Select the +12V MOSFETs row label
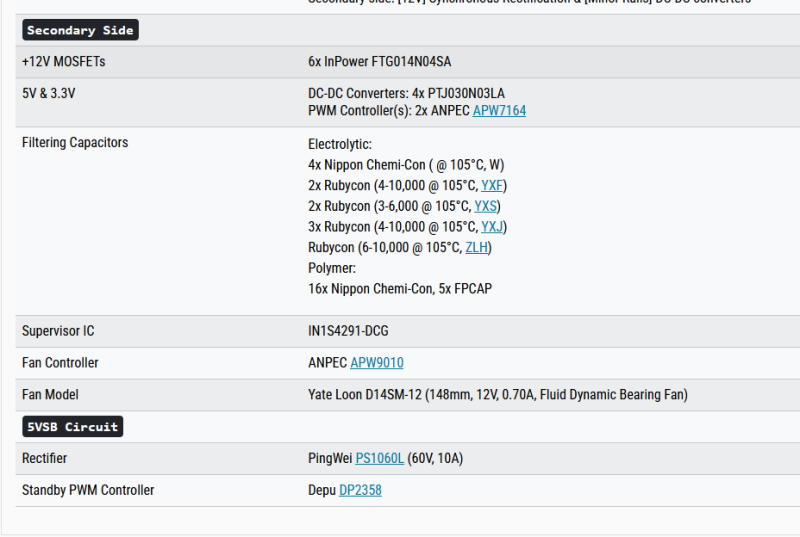Viewport: 800px width, 537px height. click(x=64, y=62)
